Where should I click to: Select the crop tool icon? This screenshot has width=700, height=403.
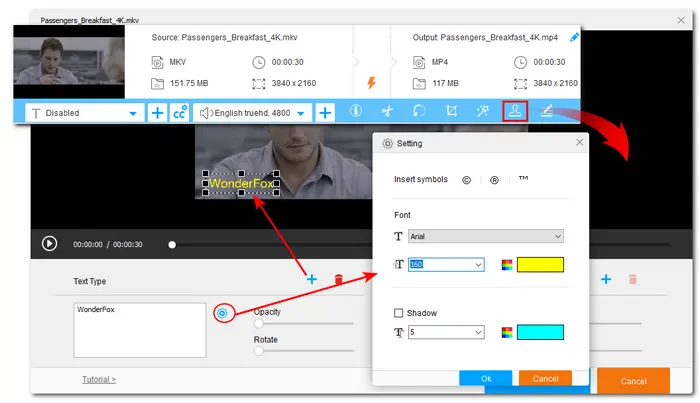click(452, 113)
